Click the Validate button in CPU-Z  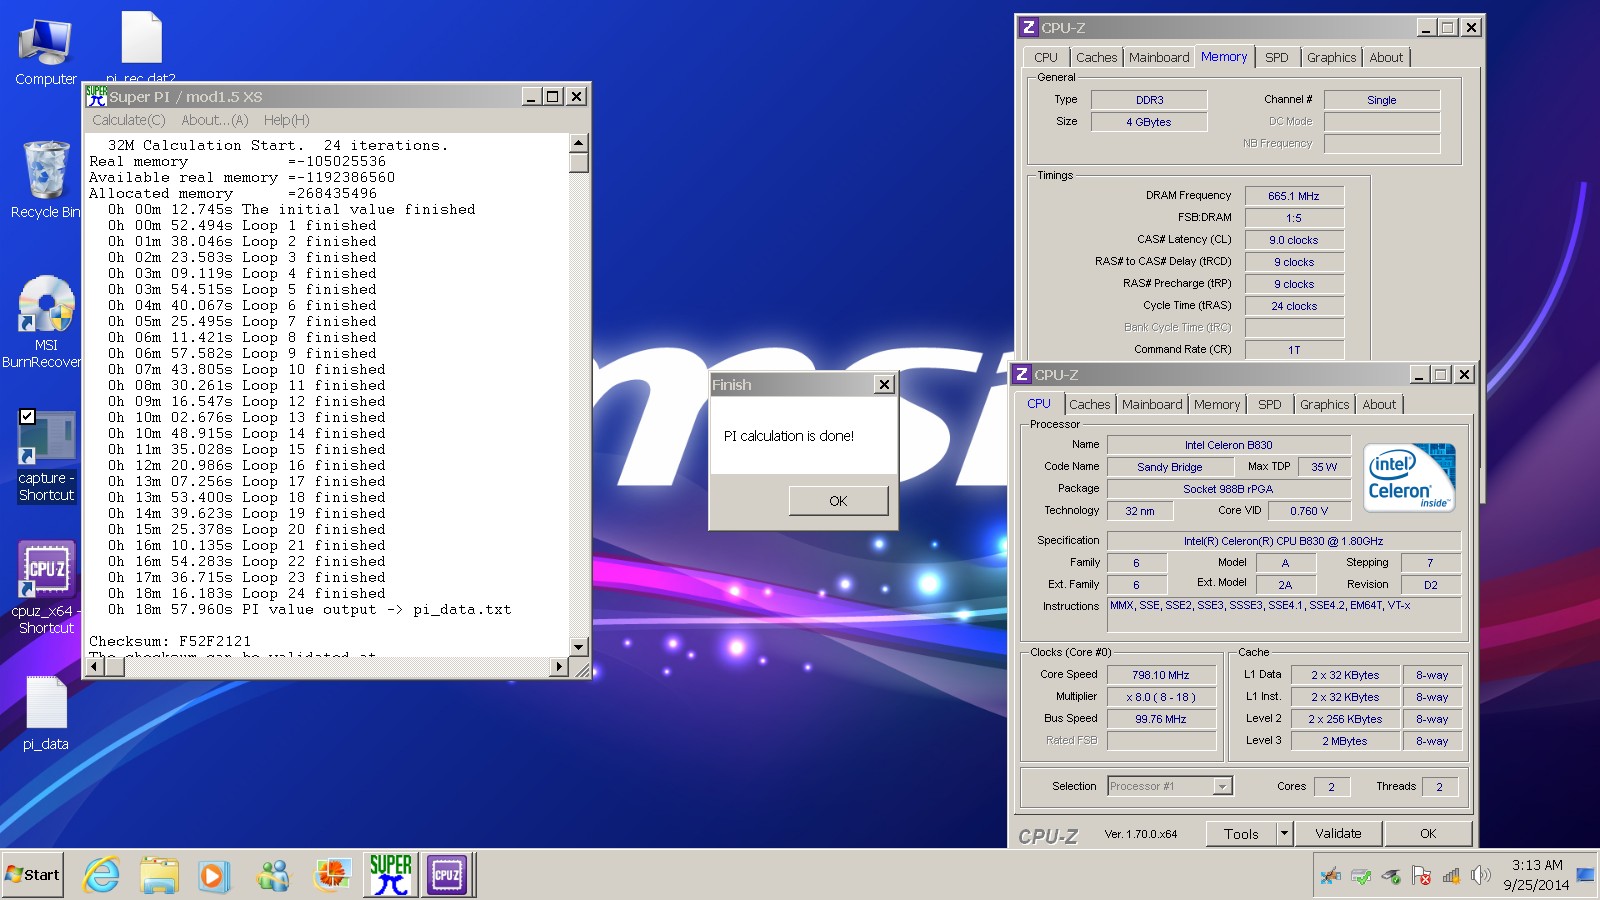click(x=1338, y=833)
